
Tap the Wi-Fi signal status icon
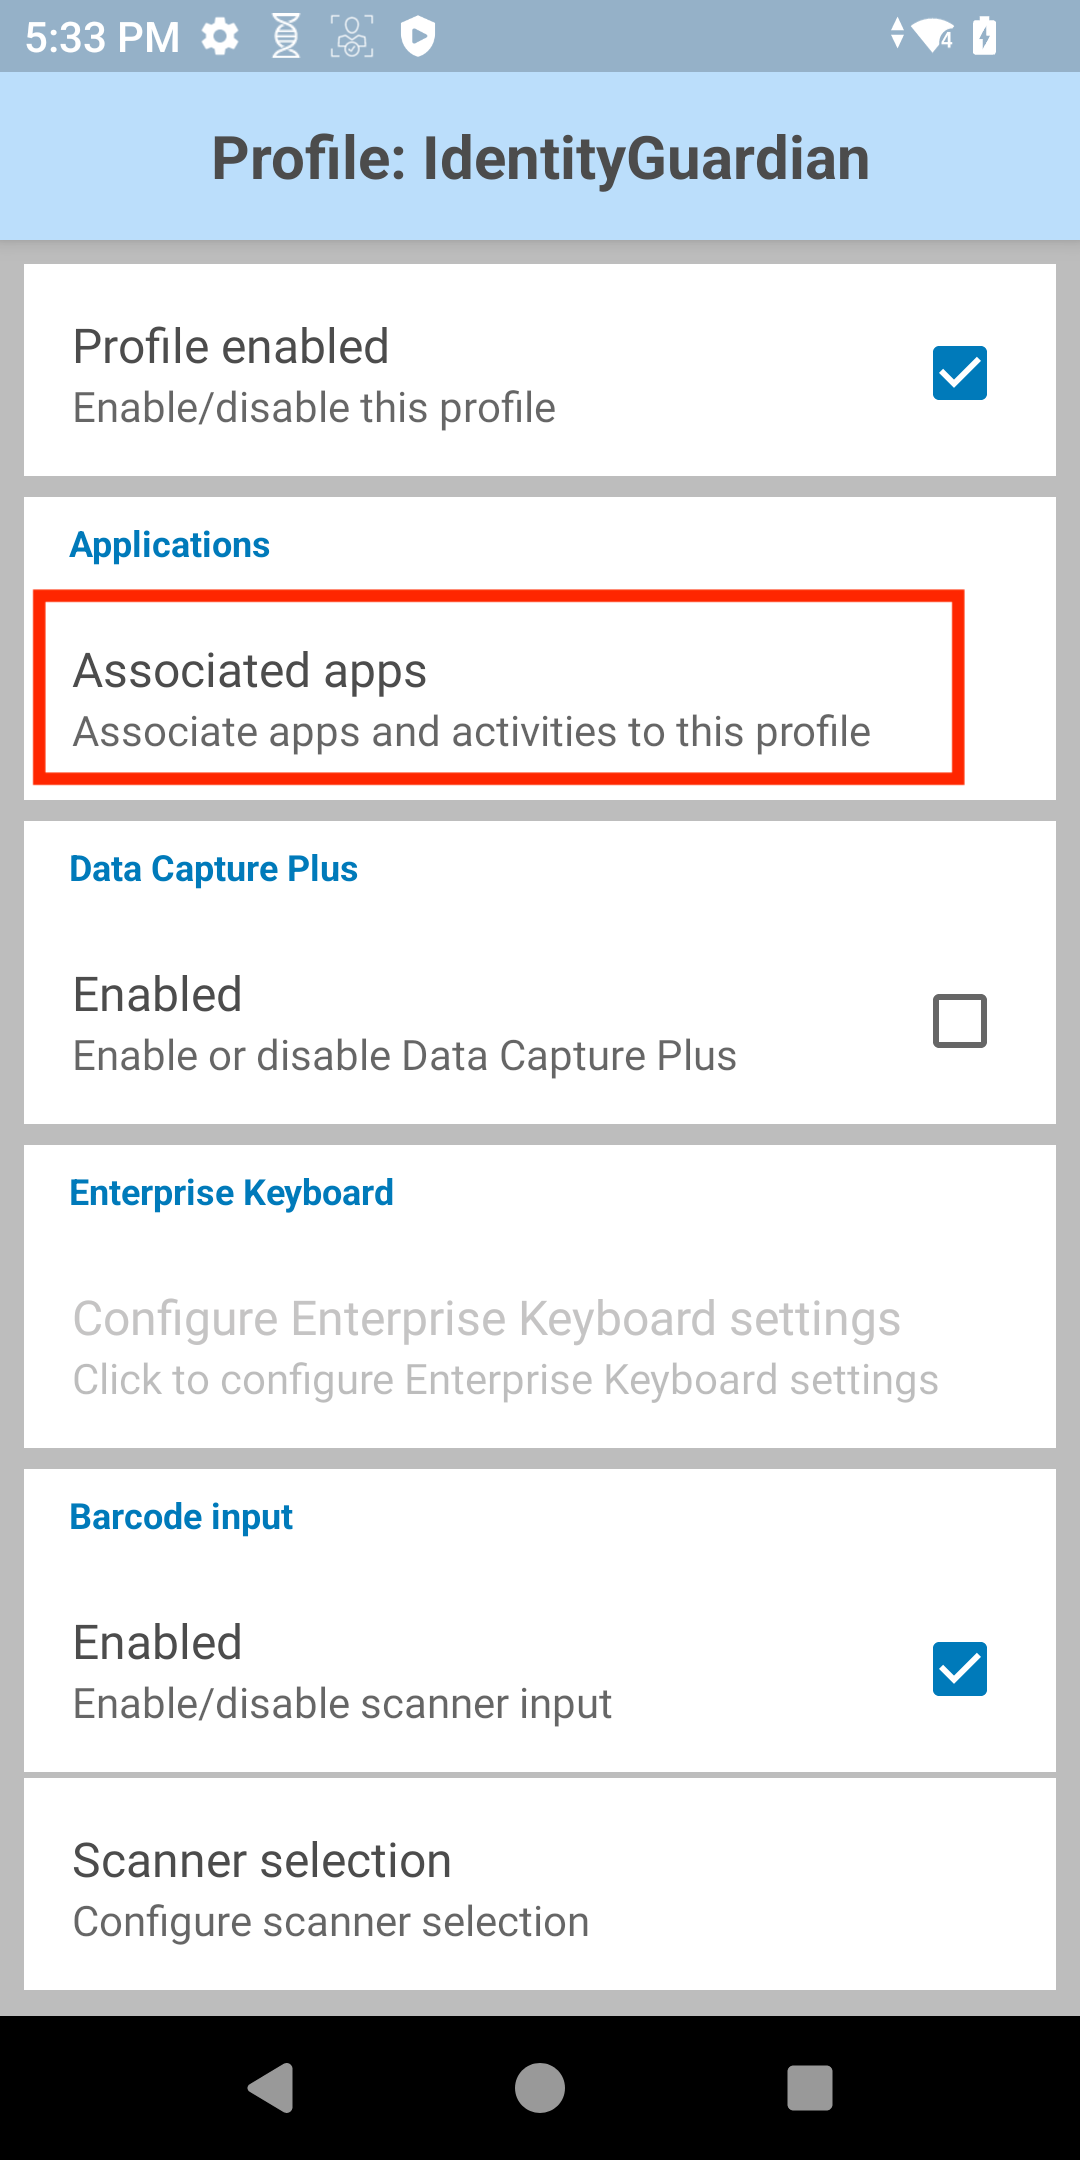coord(933,37)
